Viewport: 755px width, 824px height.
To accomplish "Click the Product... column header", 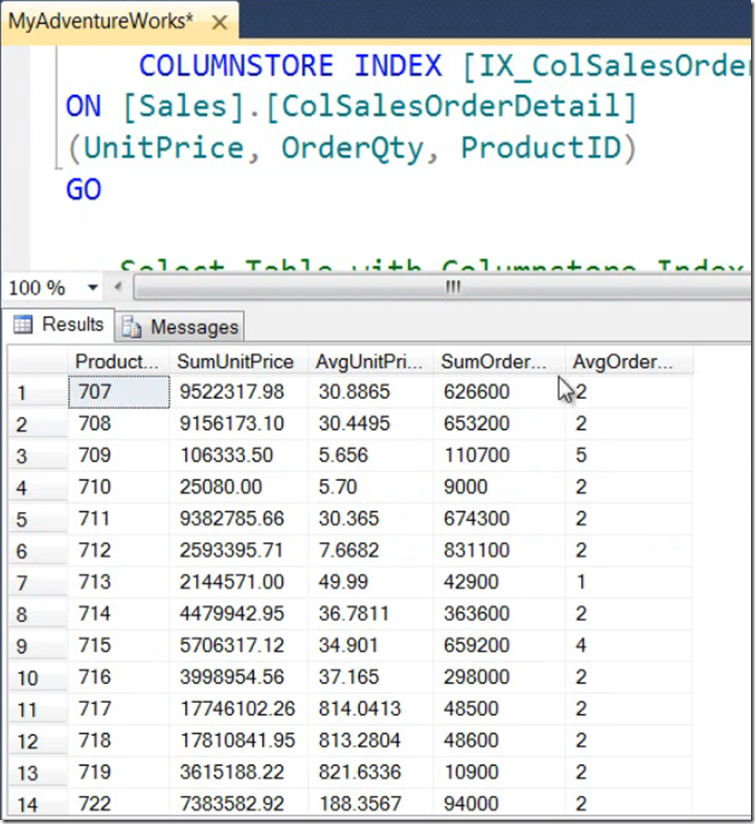I will 119,362.
